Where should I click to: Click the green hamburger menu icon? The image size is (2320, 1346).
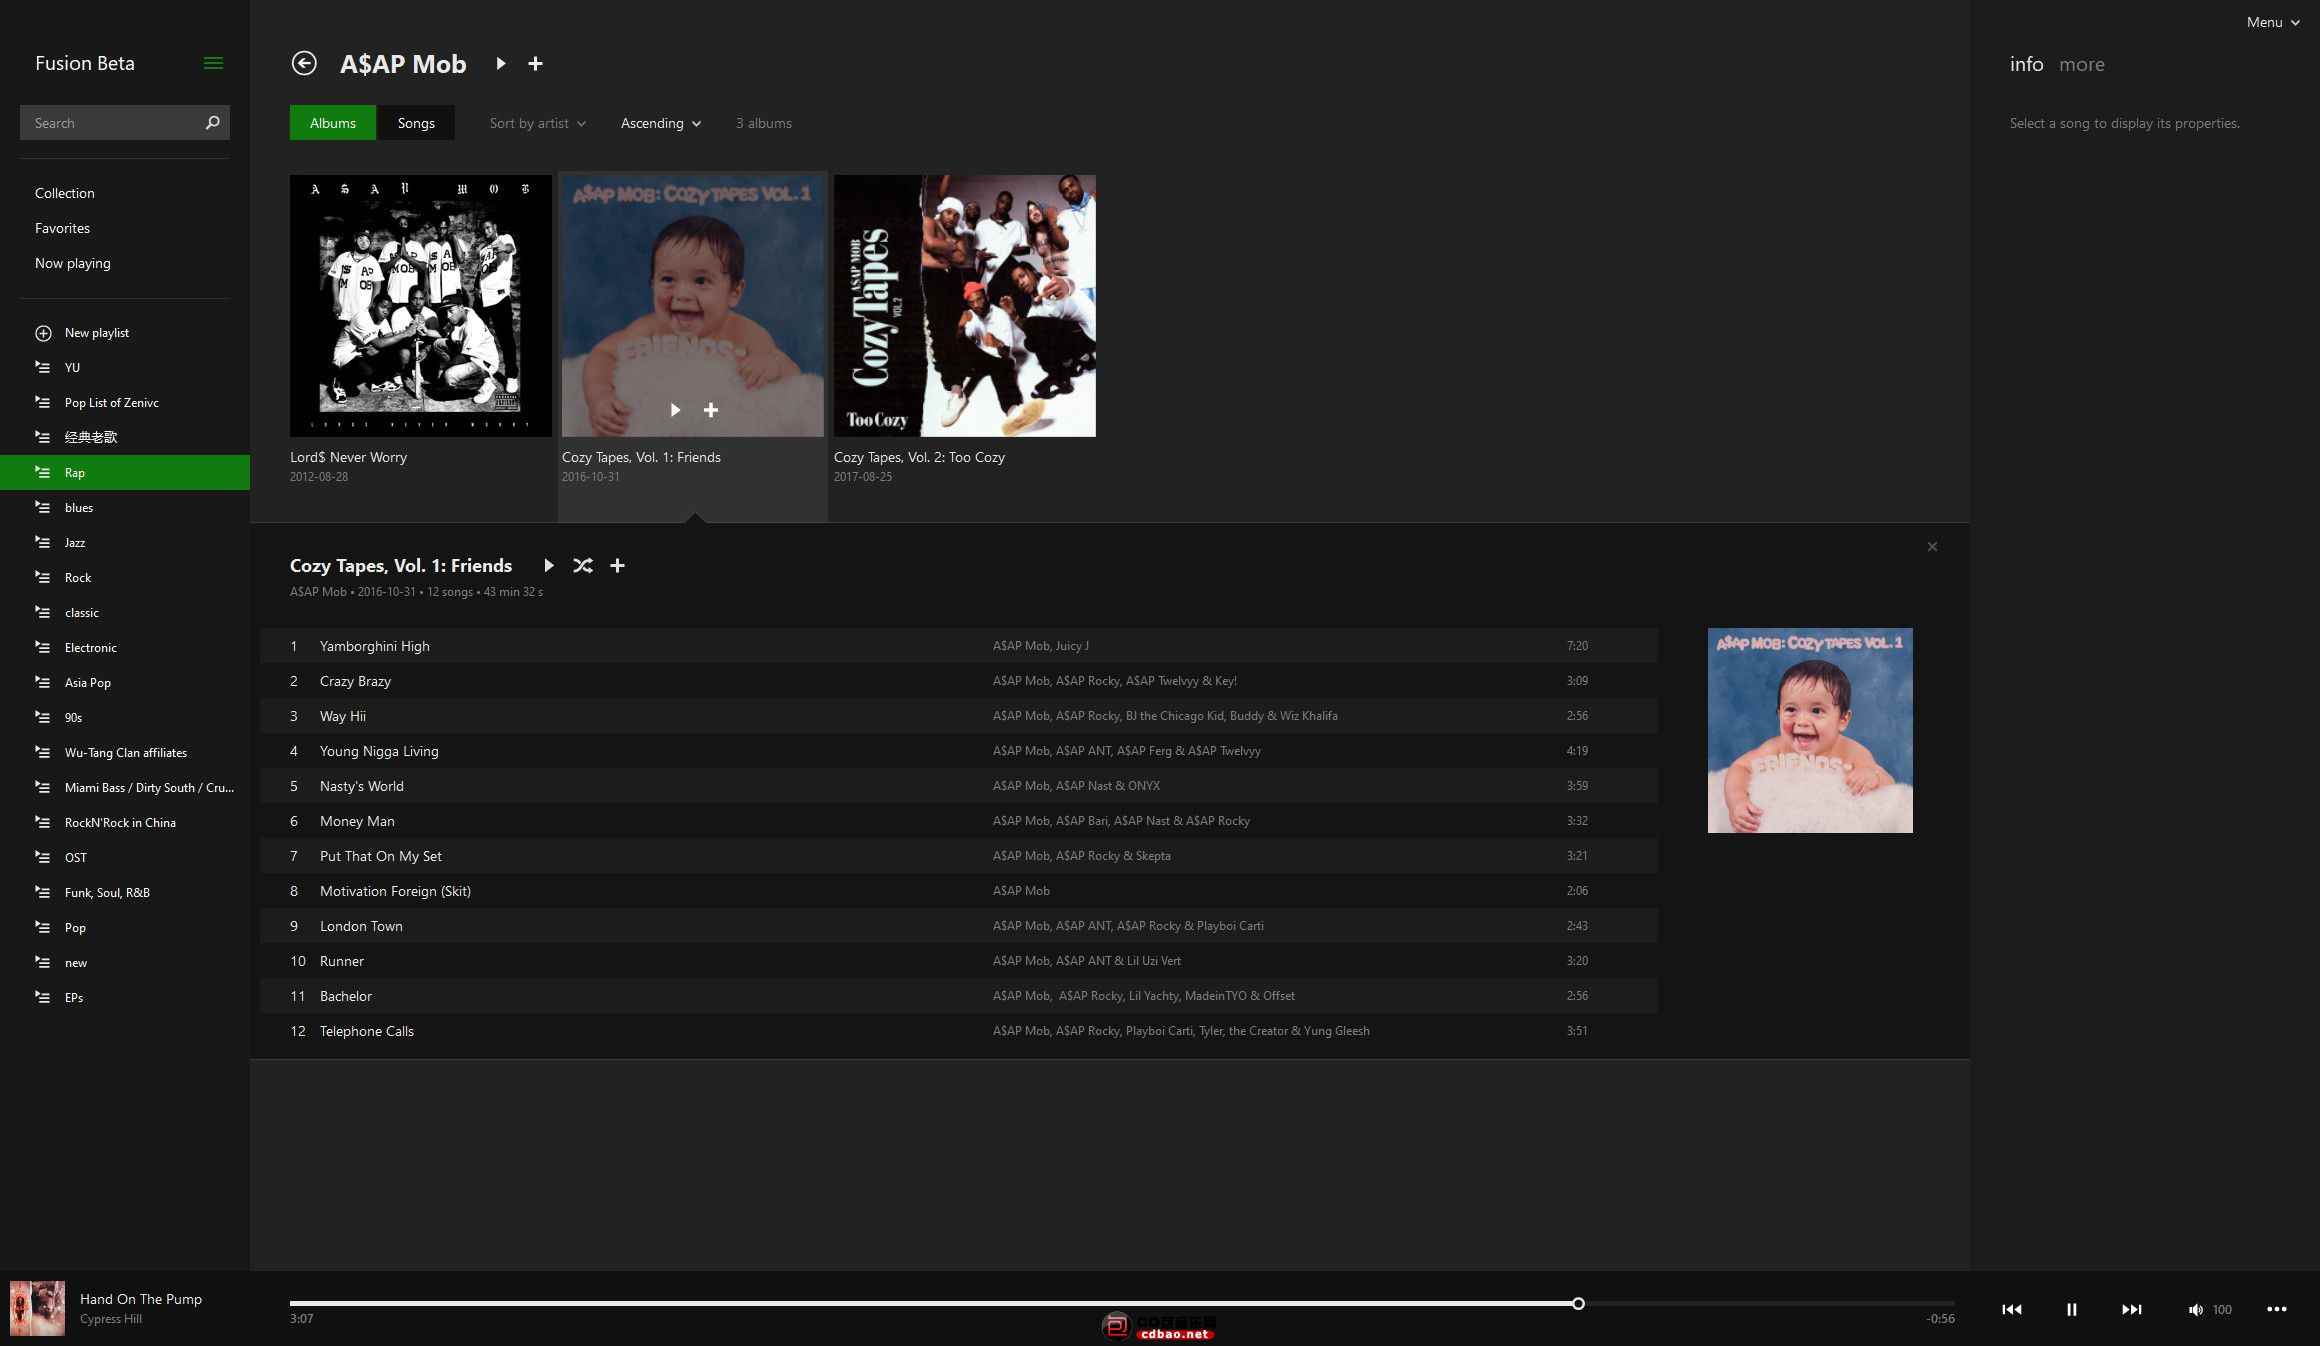[213, 63]
